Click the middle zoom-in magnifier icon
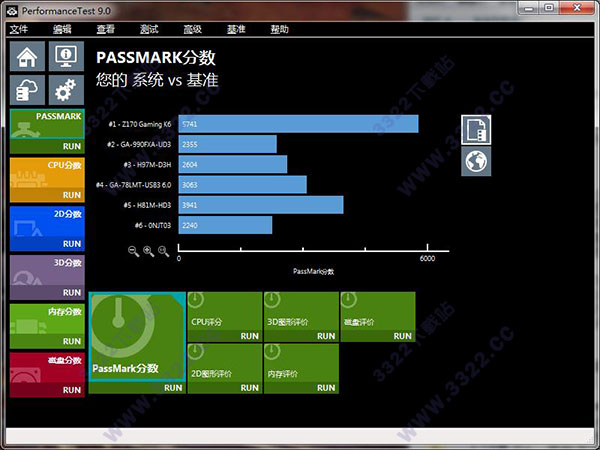 click(x=148, y=251)
